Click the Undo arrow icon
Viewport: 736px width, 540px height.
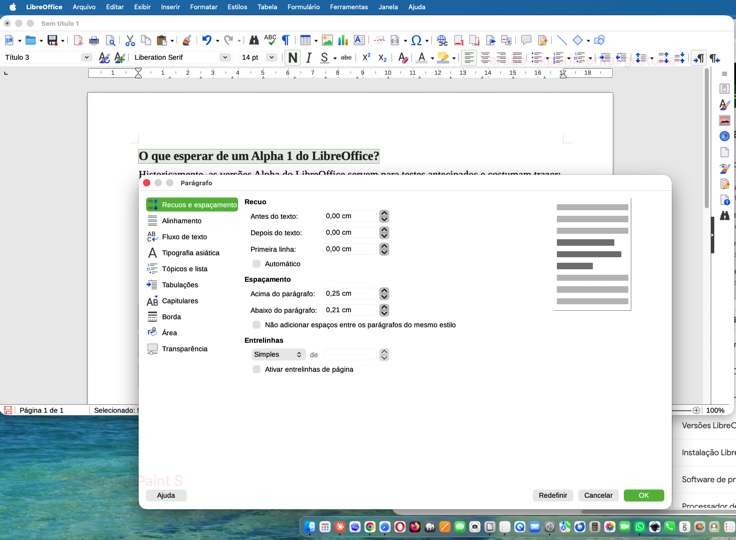click(207, 40)
